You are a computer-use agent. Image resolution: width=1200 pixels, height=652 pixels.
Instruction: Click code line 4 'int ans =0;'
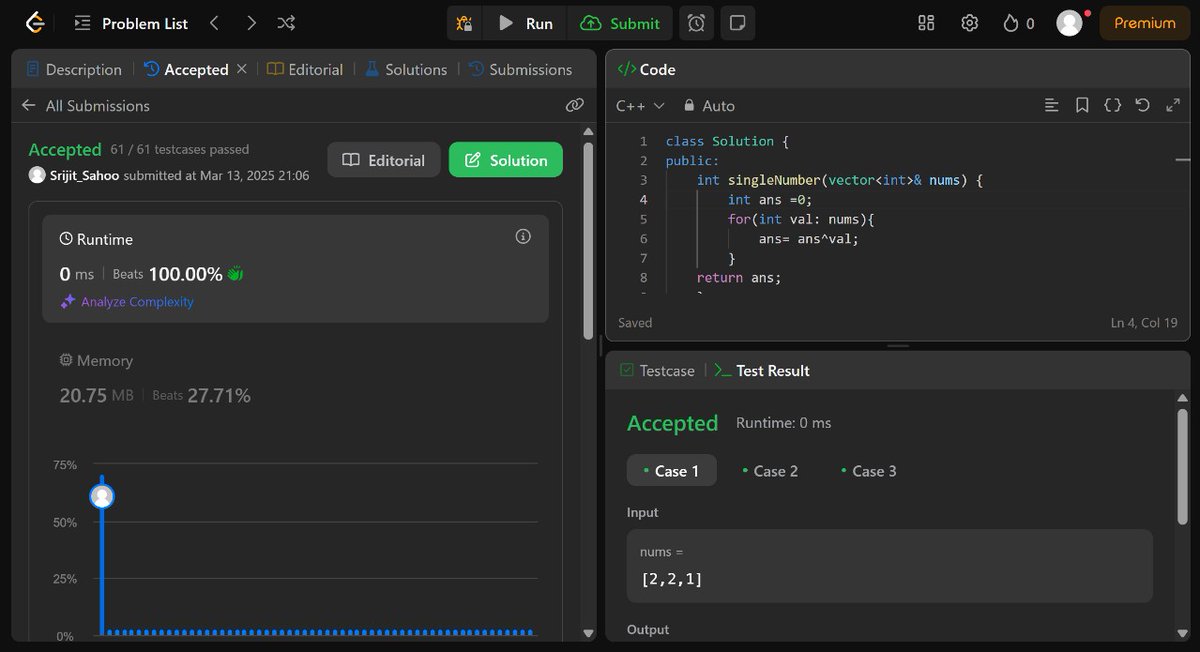coord(771,199)
